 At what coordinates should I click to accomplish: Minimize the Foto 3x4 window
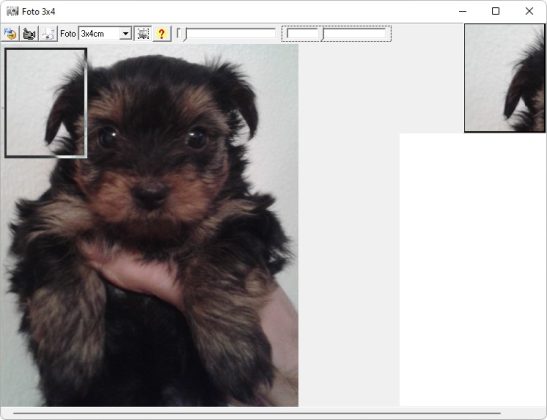click(x=463, y=11)
